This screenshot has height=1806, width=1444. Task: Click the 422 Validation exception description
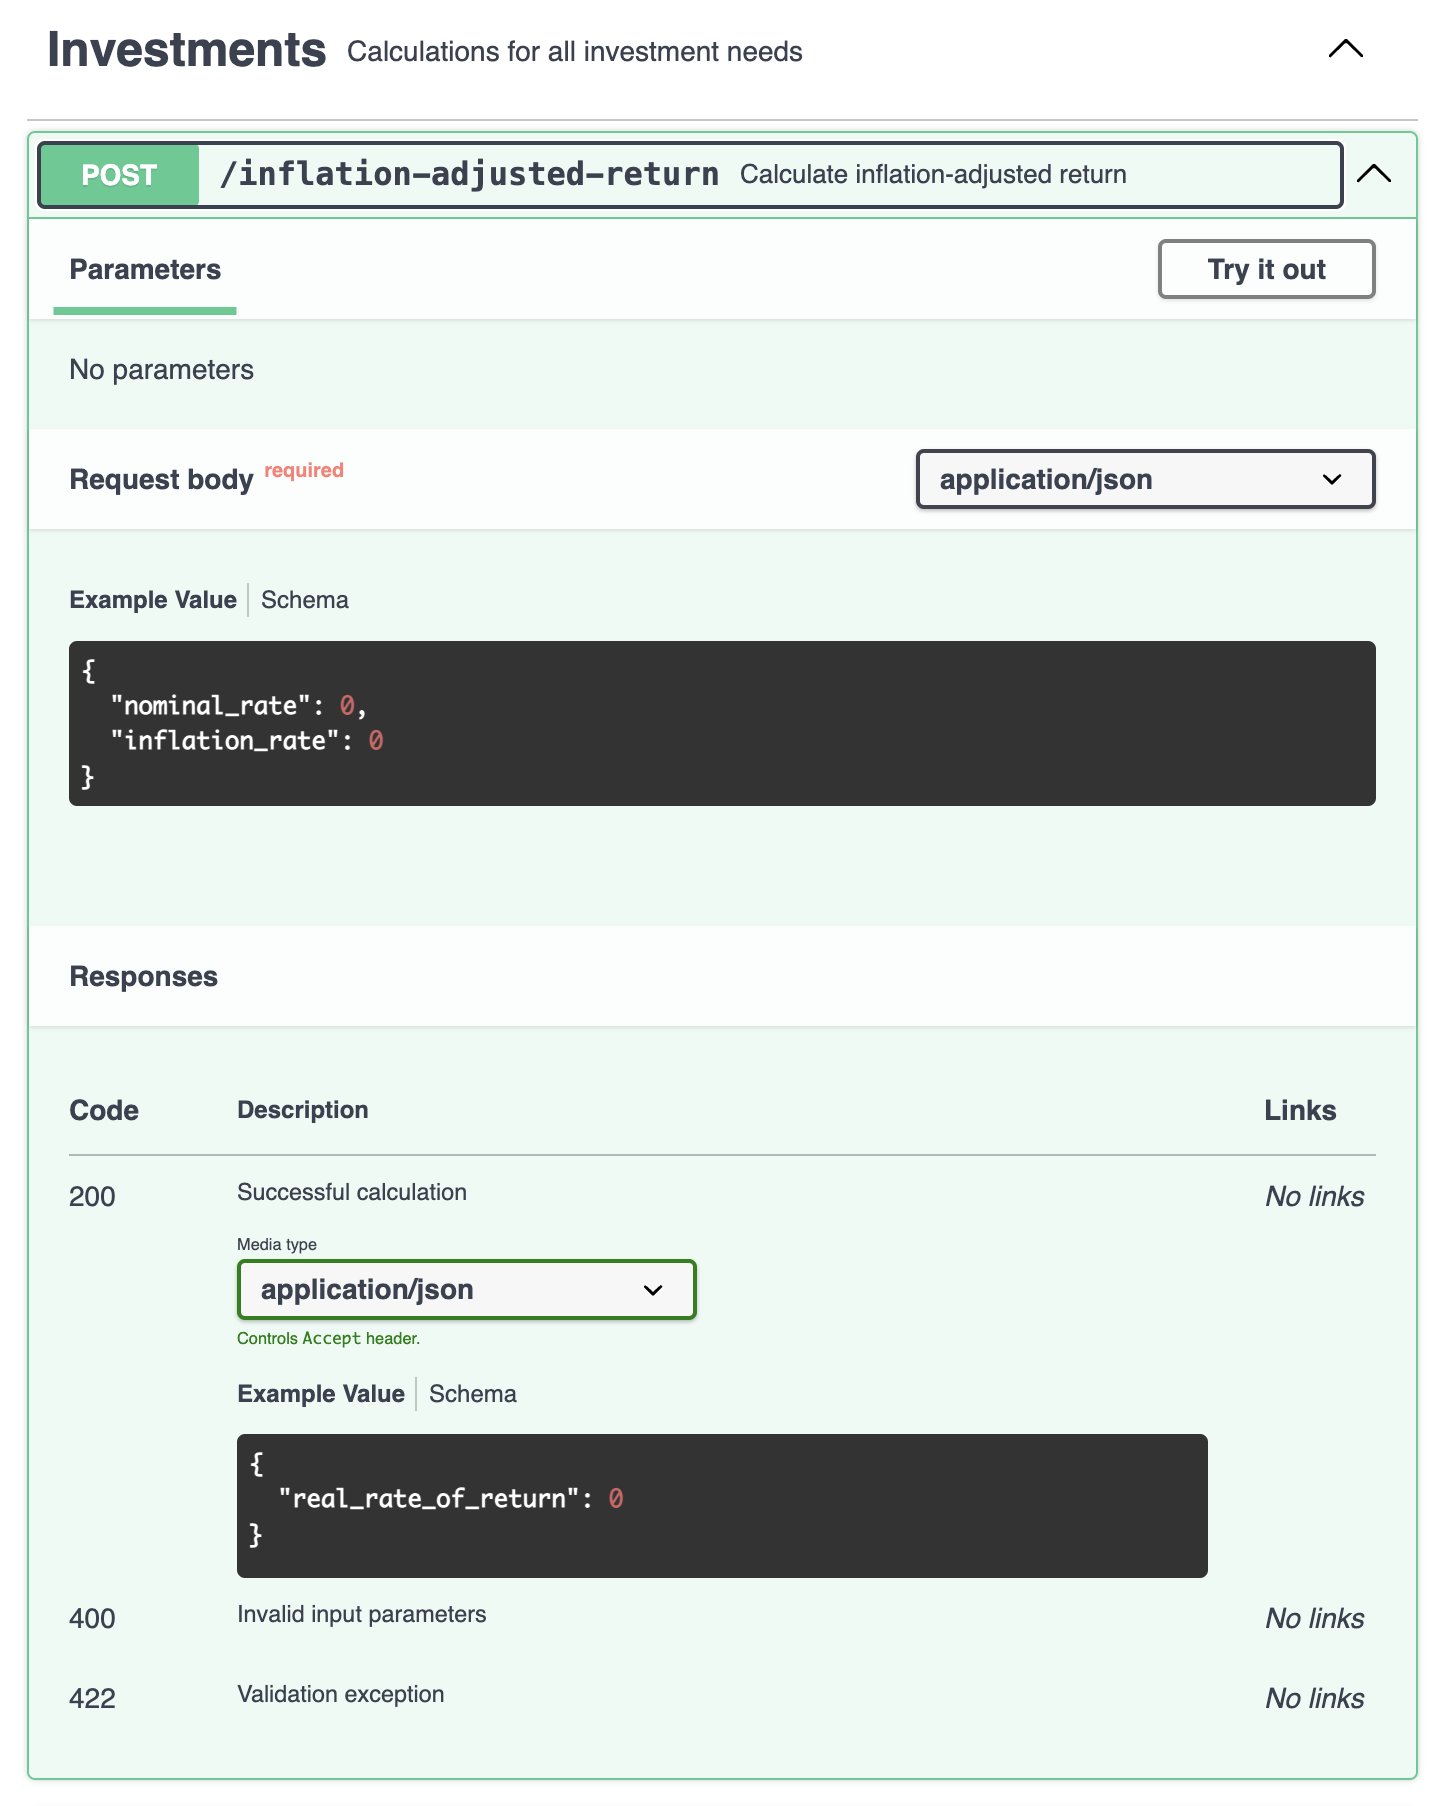340,1695
